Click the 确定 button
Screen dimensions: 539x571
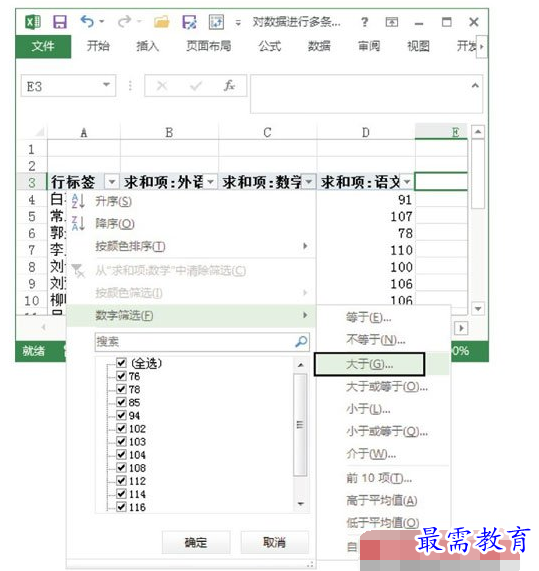[x=196, y=543]
